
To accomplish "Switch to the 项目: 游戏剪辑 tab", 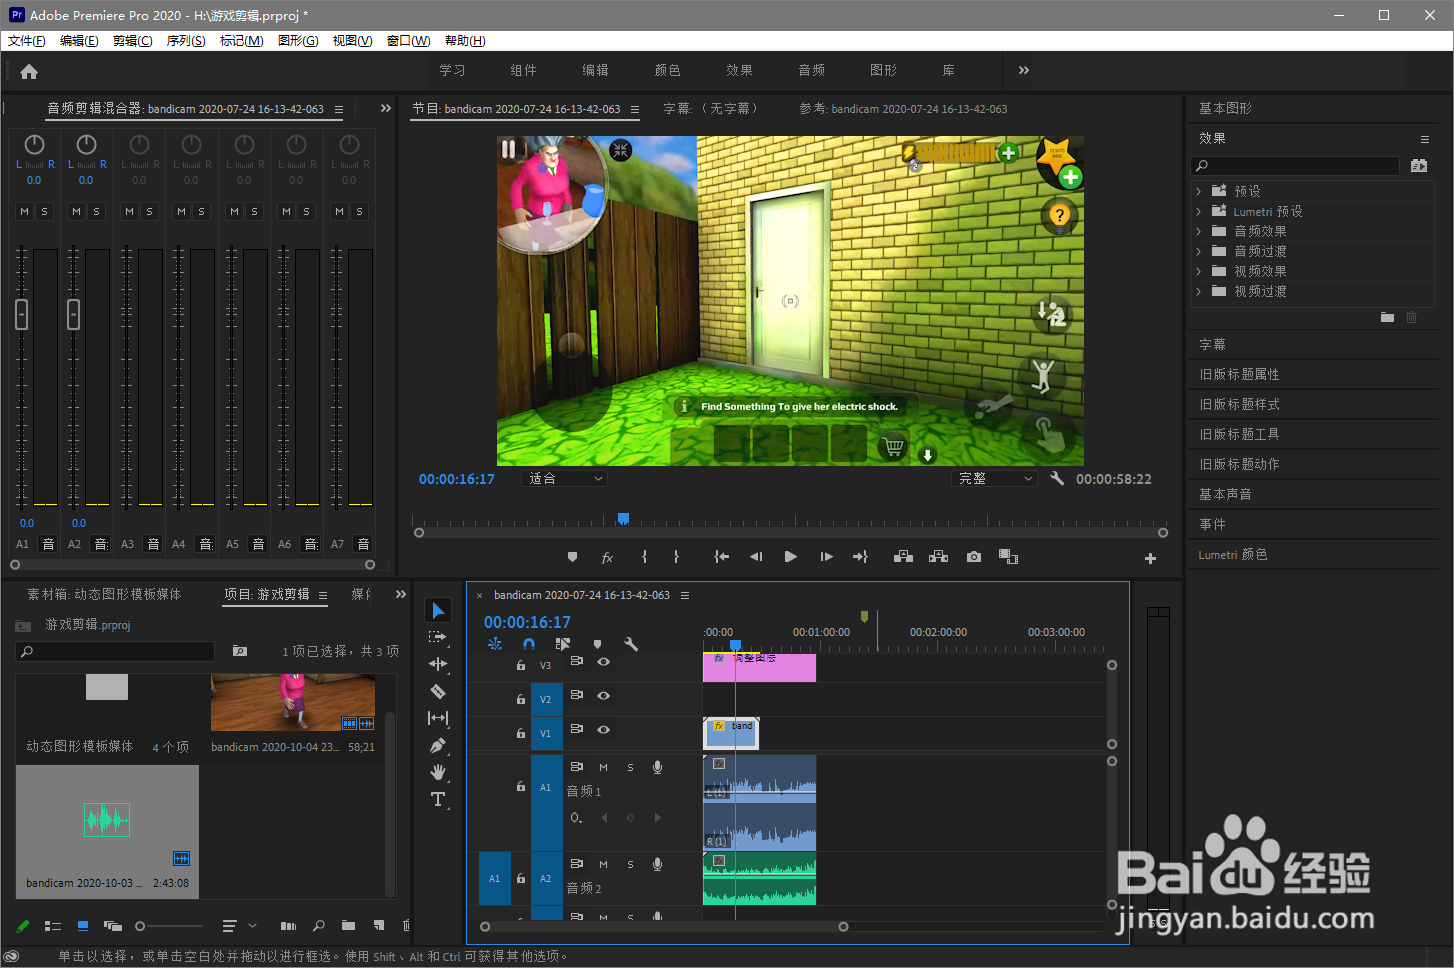I will (267, 594).
